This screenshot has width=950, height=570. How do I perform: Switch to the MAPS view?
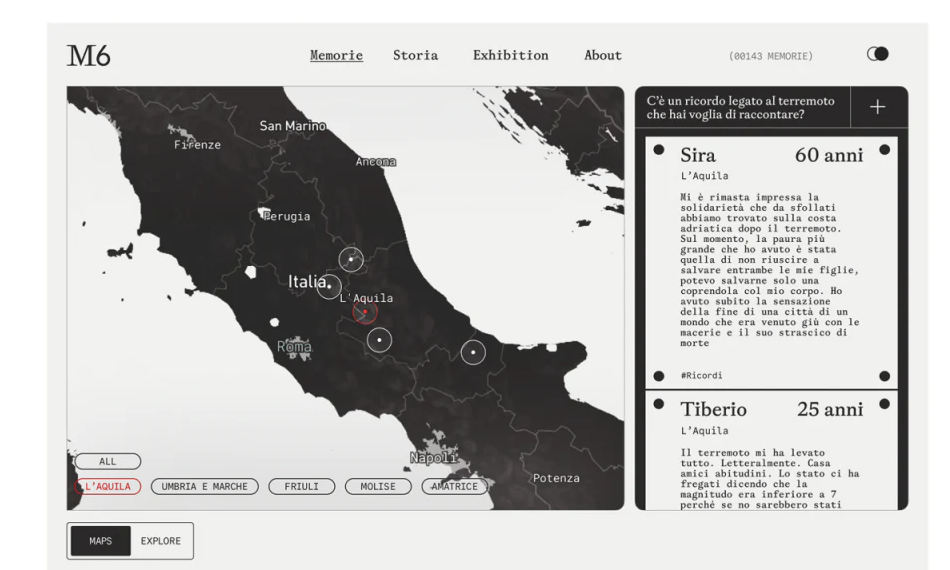(101, 541)
